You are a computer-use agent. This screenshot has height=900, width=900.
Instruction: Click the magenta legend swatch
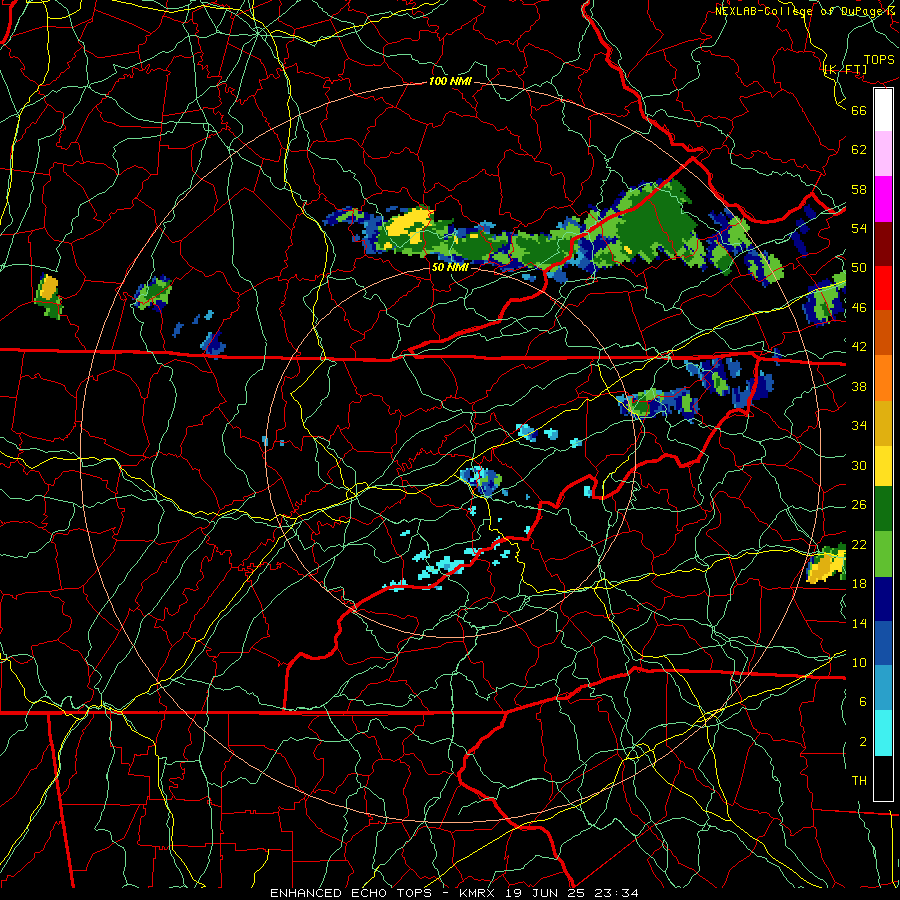point(883,199)
